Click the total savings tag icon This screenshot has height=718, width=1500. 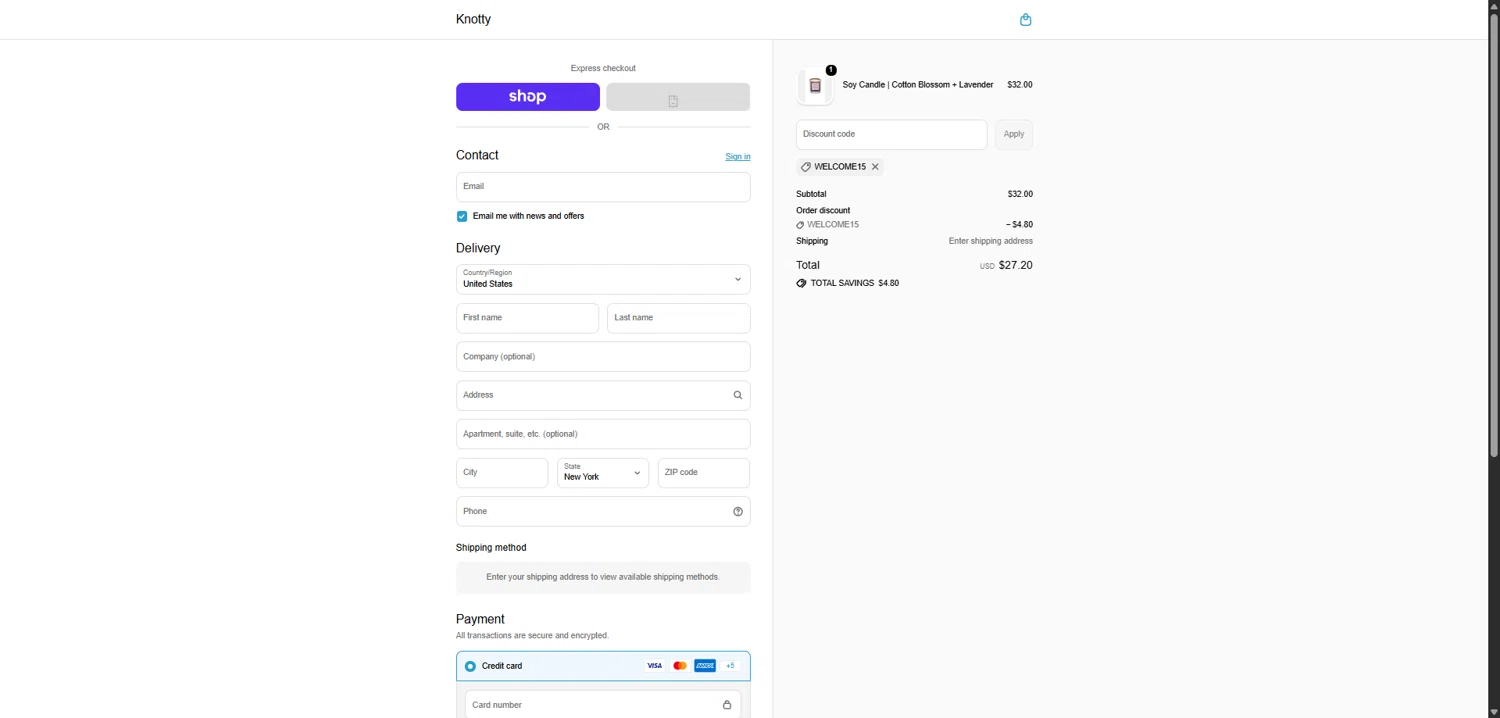[x=801, y=283]
